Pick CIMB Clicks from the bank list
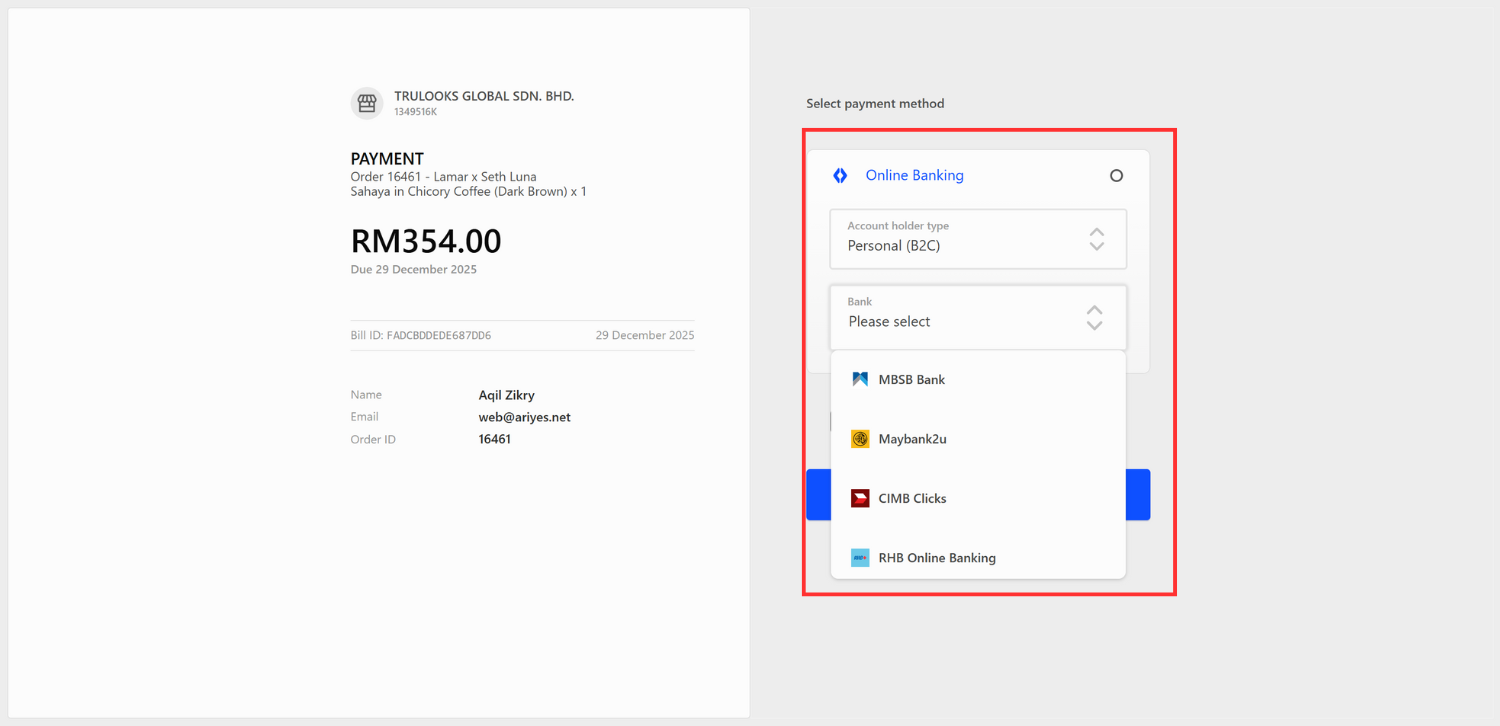 tap(912, 498)
